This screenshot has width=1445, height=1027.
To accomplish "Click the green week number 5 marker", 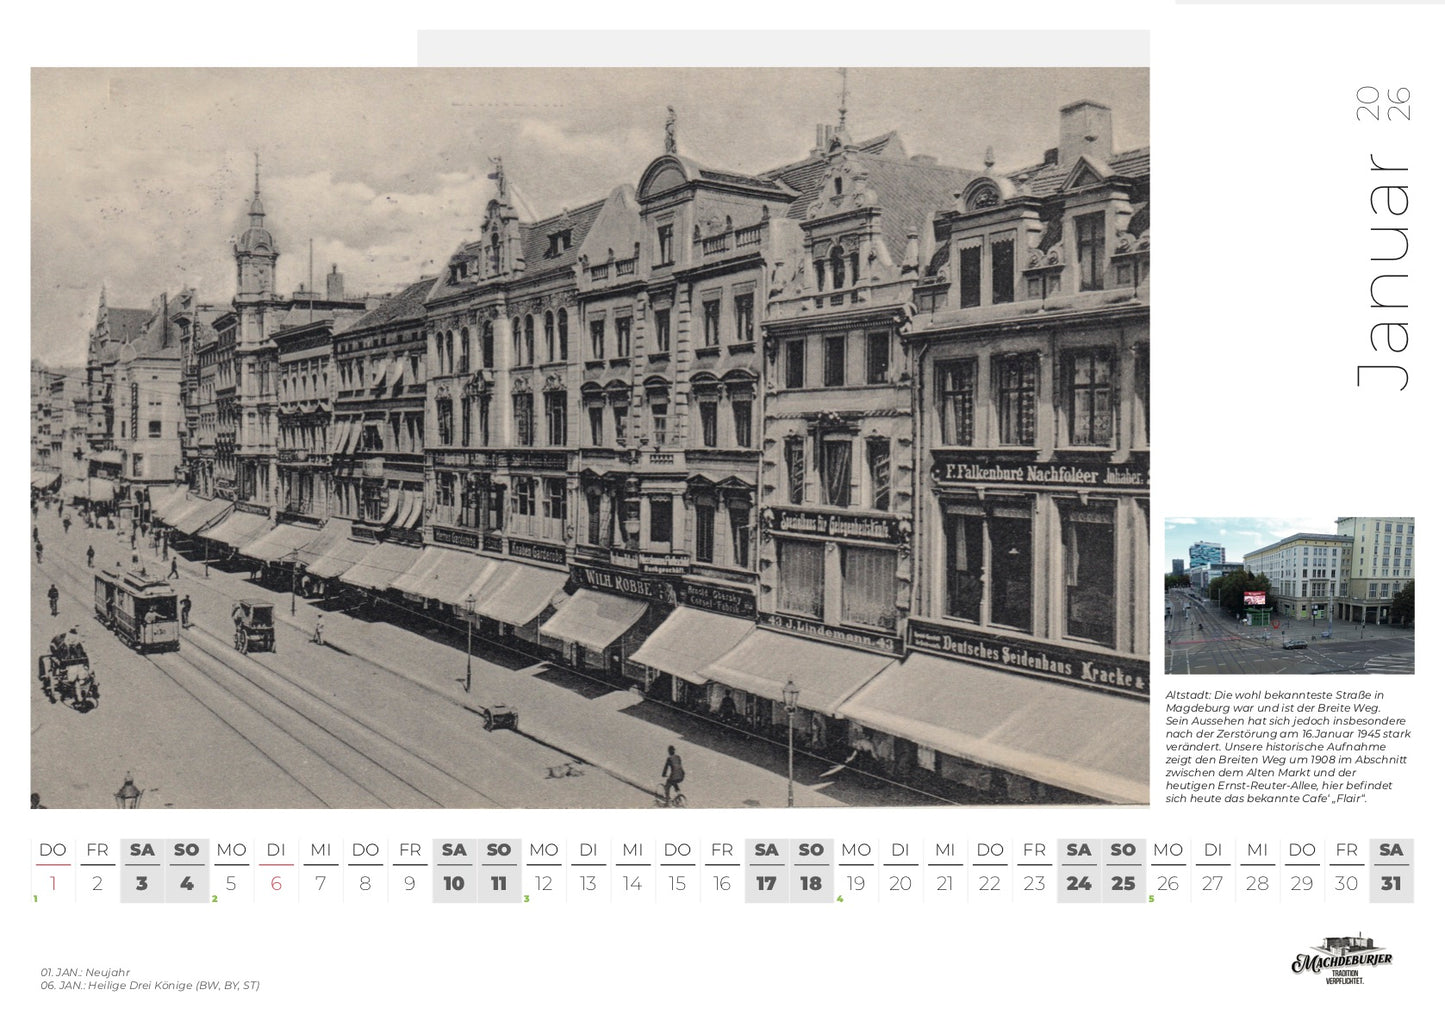I will 1151,898.
